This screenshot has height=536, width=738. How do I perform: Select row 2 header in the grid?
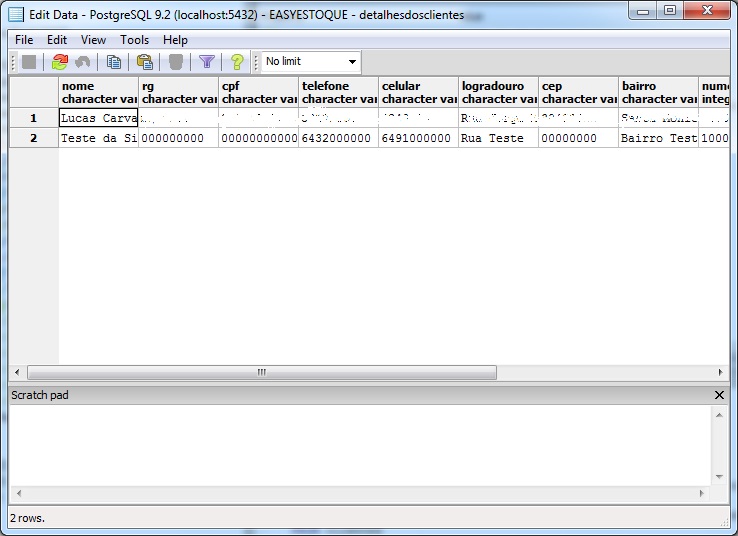click(33, 138)
